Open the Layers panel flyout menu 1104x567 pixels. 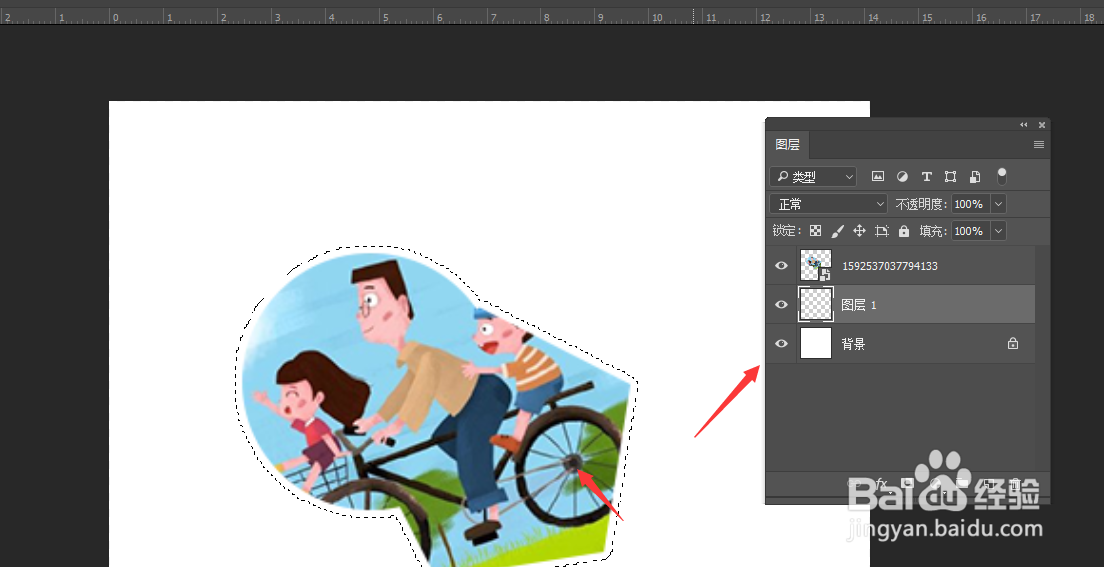pyautogui.click(x=1039, y=145)
